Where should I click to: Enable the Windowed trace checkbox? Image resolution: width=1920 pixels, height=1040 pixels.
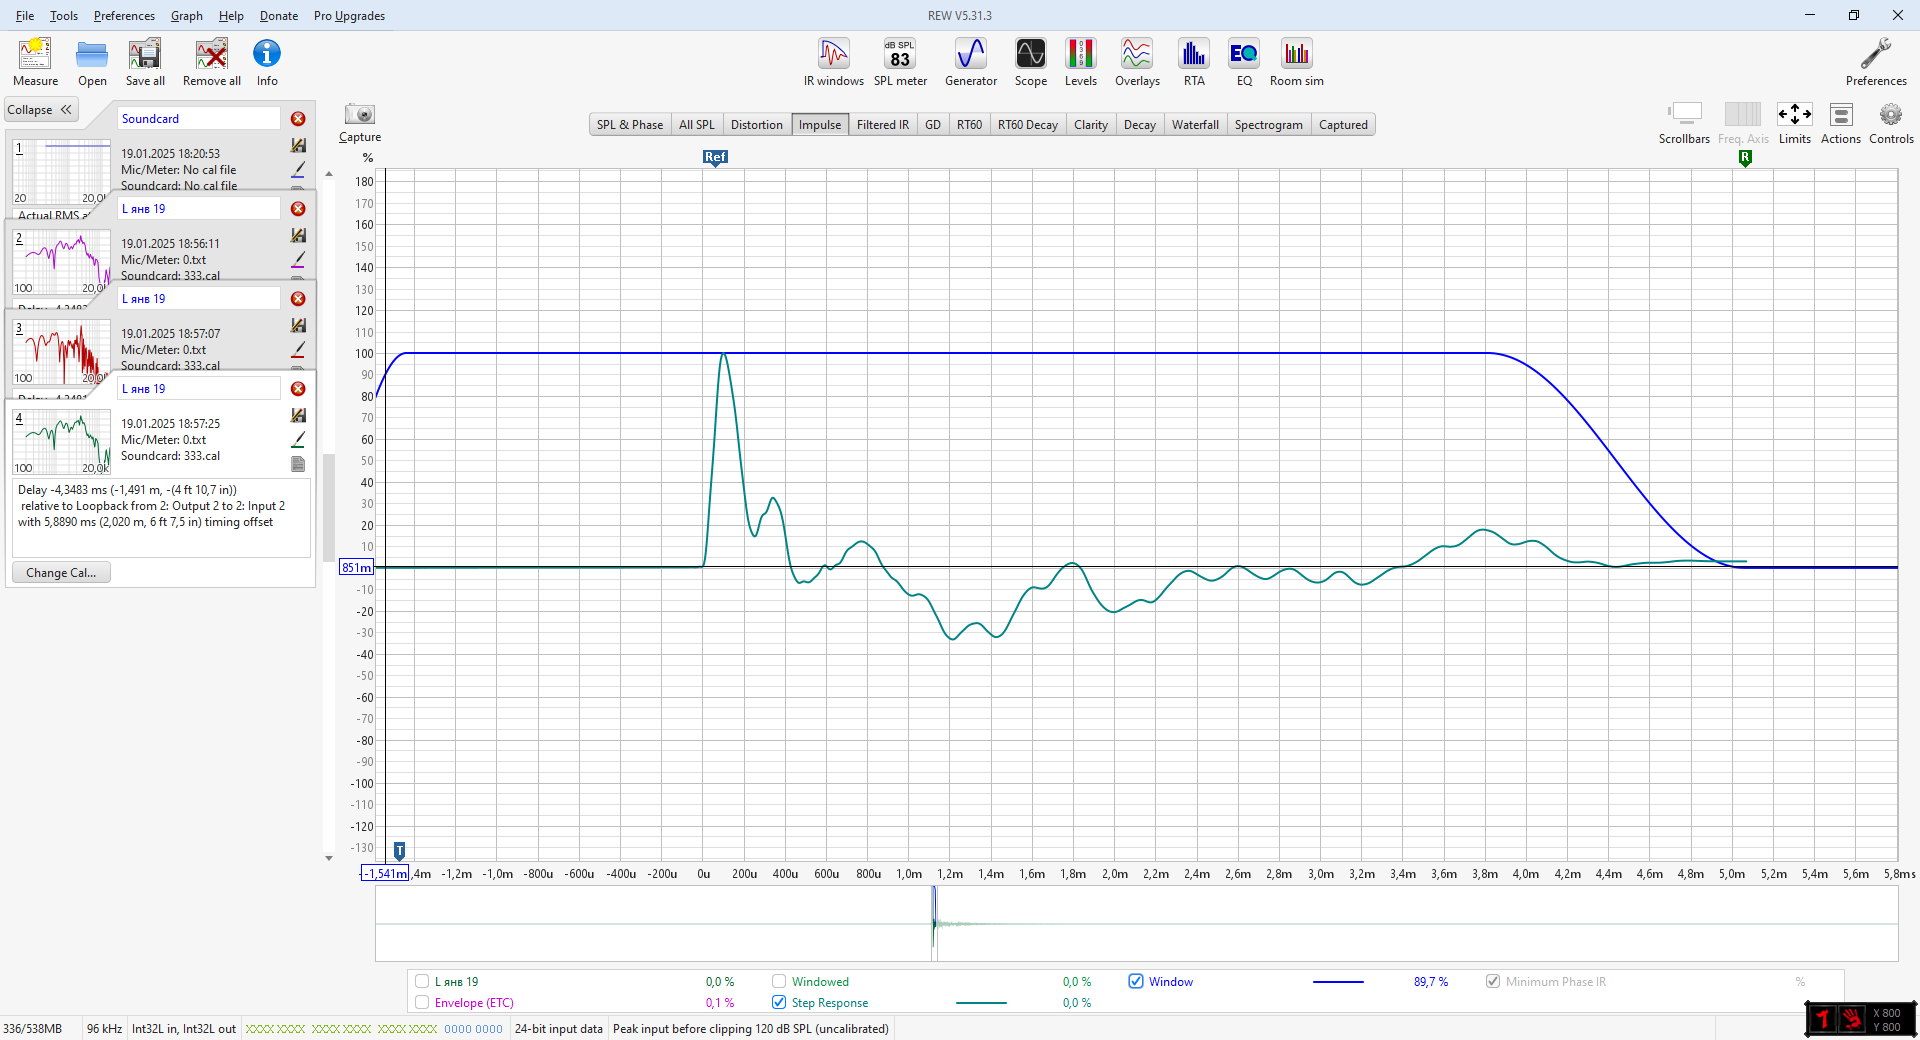coord(779,982)
